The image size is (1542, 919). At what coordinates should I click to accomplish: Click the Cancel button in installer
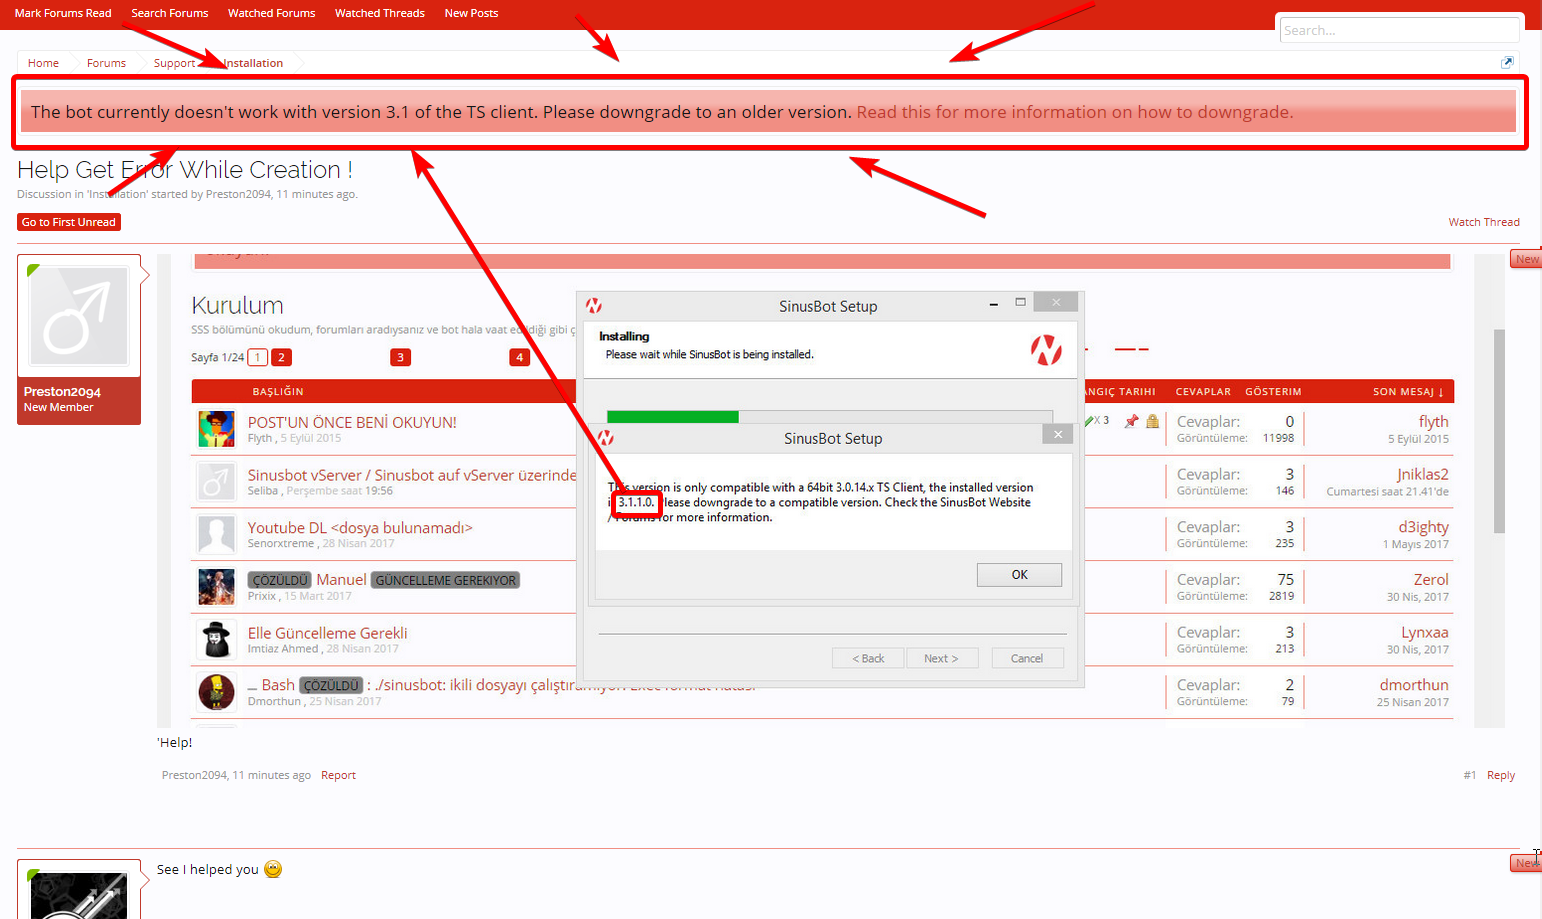click(1027, 658)
